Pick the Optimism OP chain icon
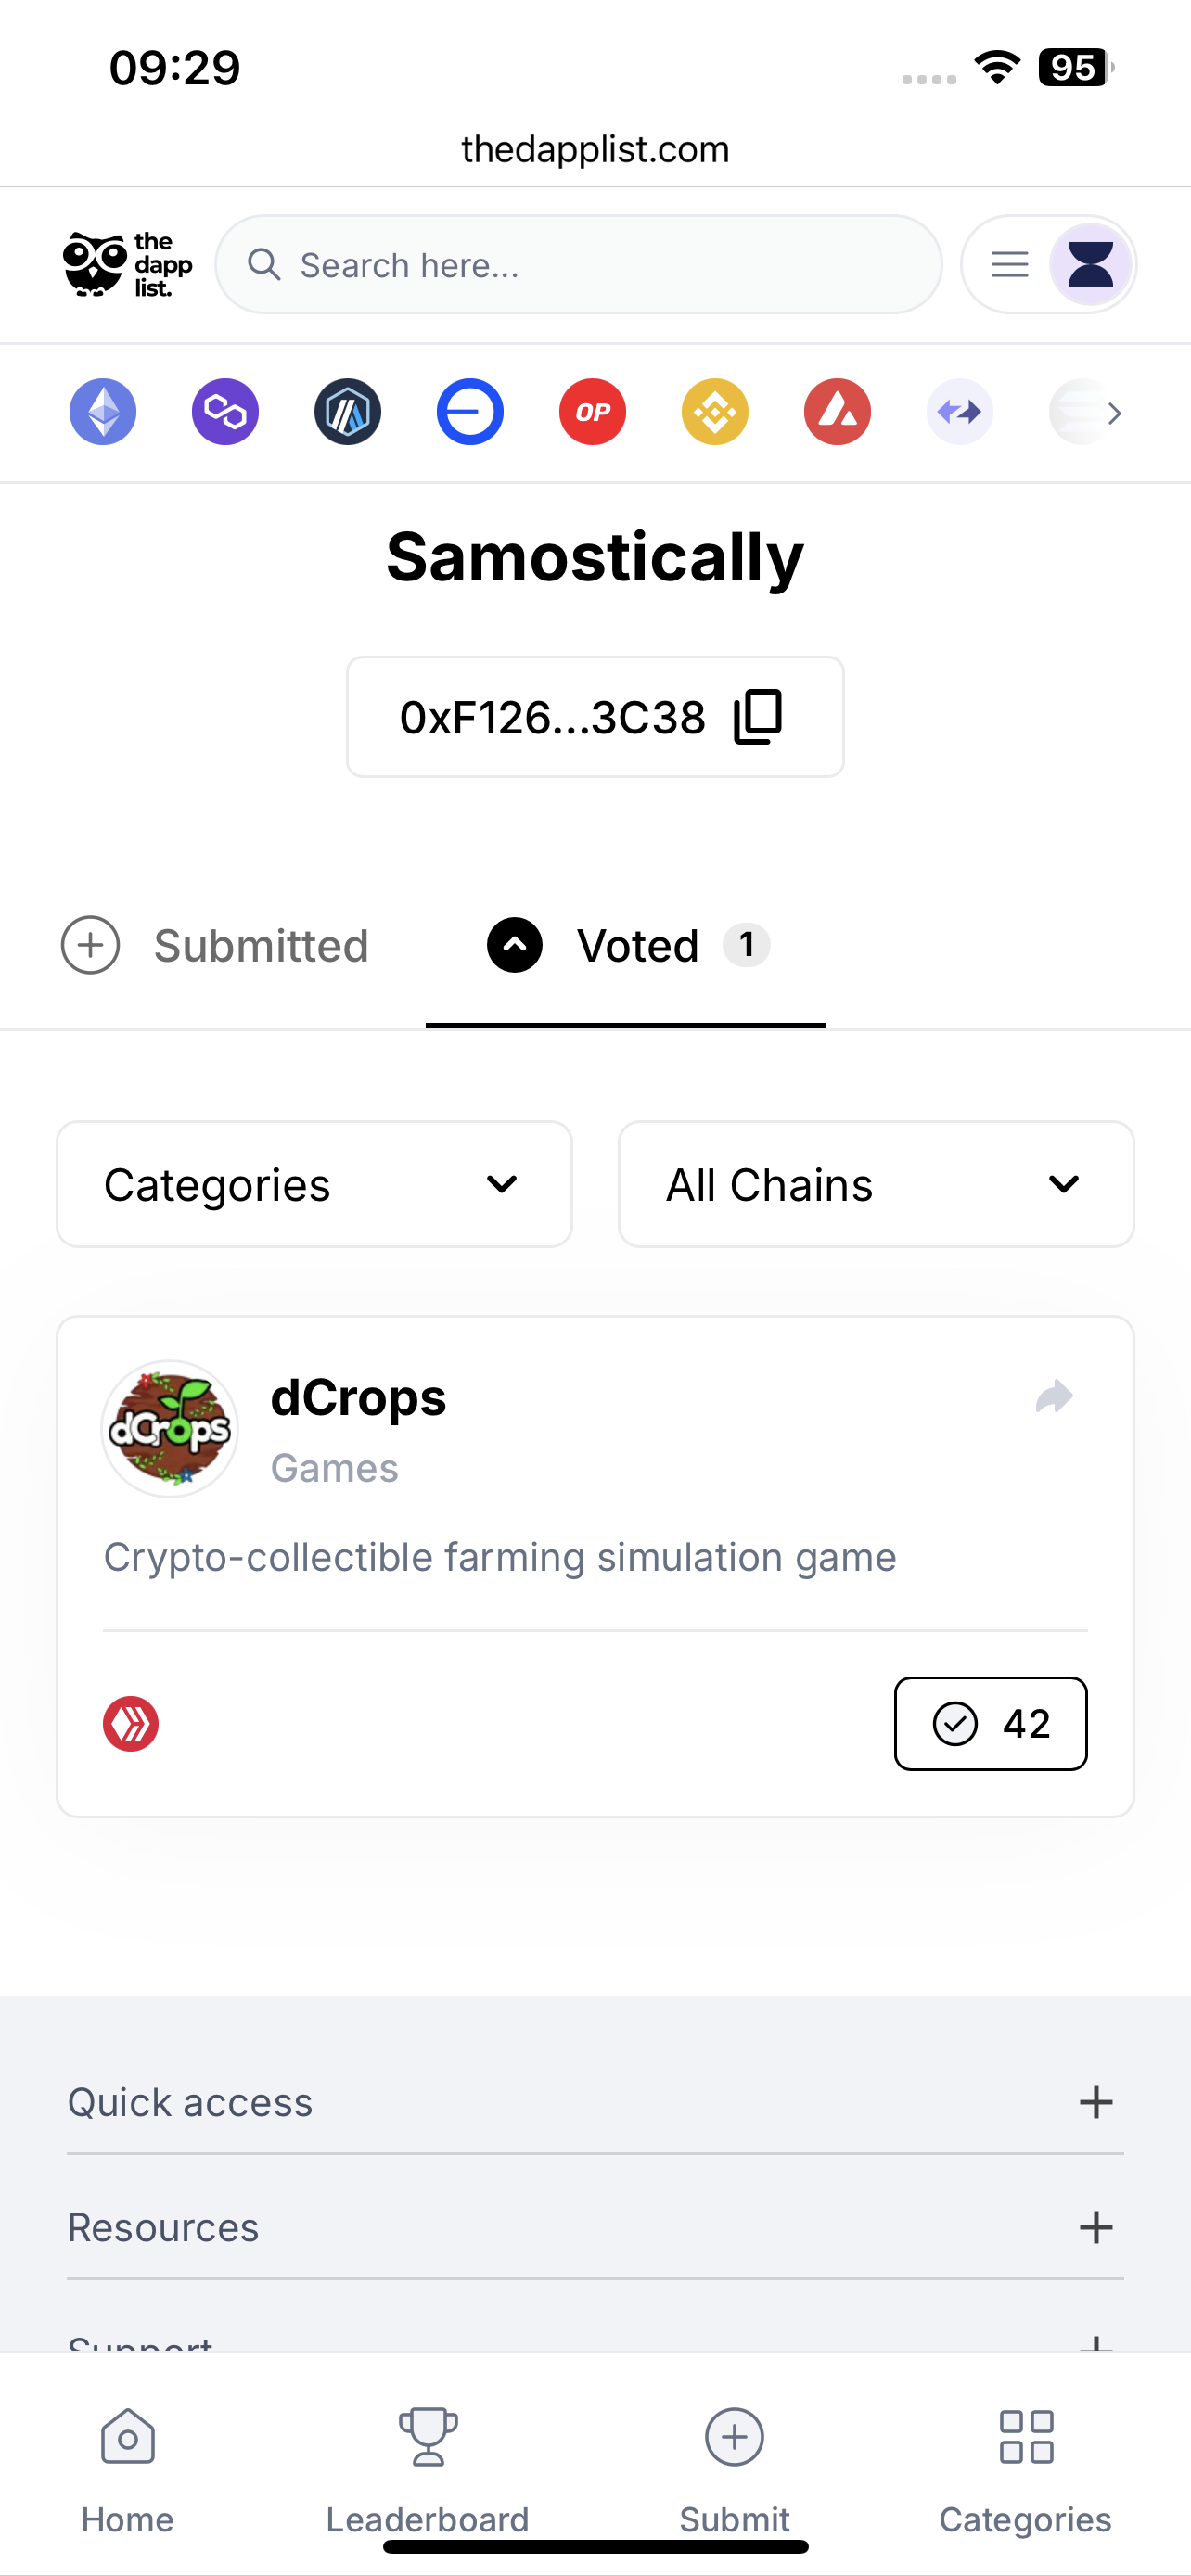The height and width of the screenshot is (2576, 1191). click(593, 412)
